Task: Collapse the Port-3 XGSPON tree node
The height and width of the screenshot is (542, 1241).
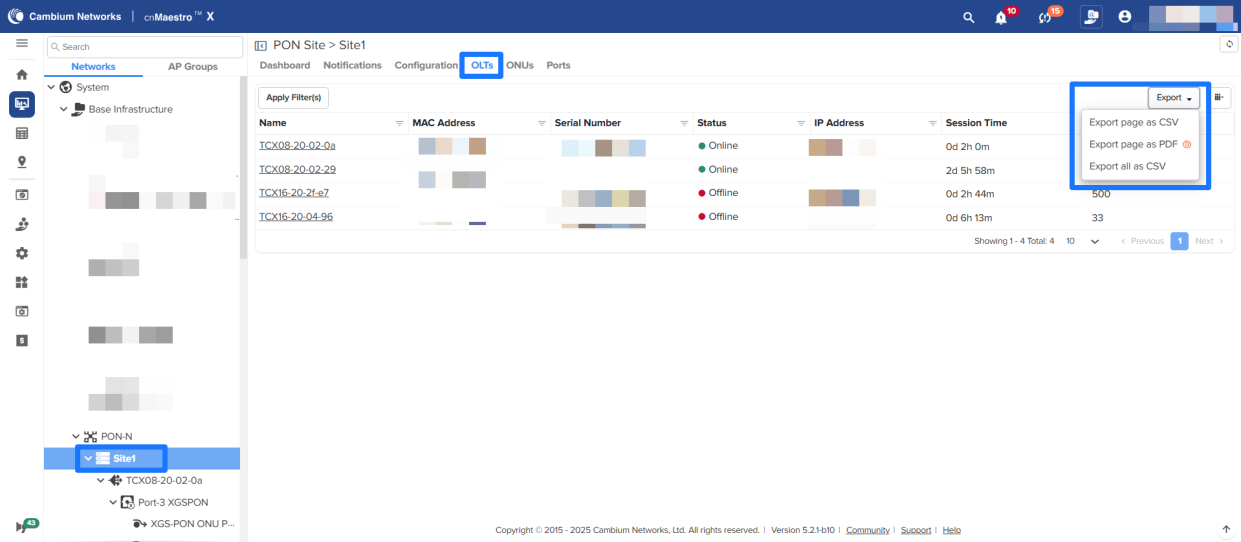Action: click(112, 502)
